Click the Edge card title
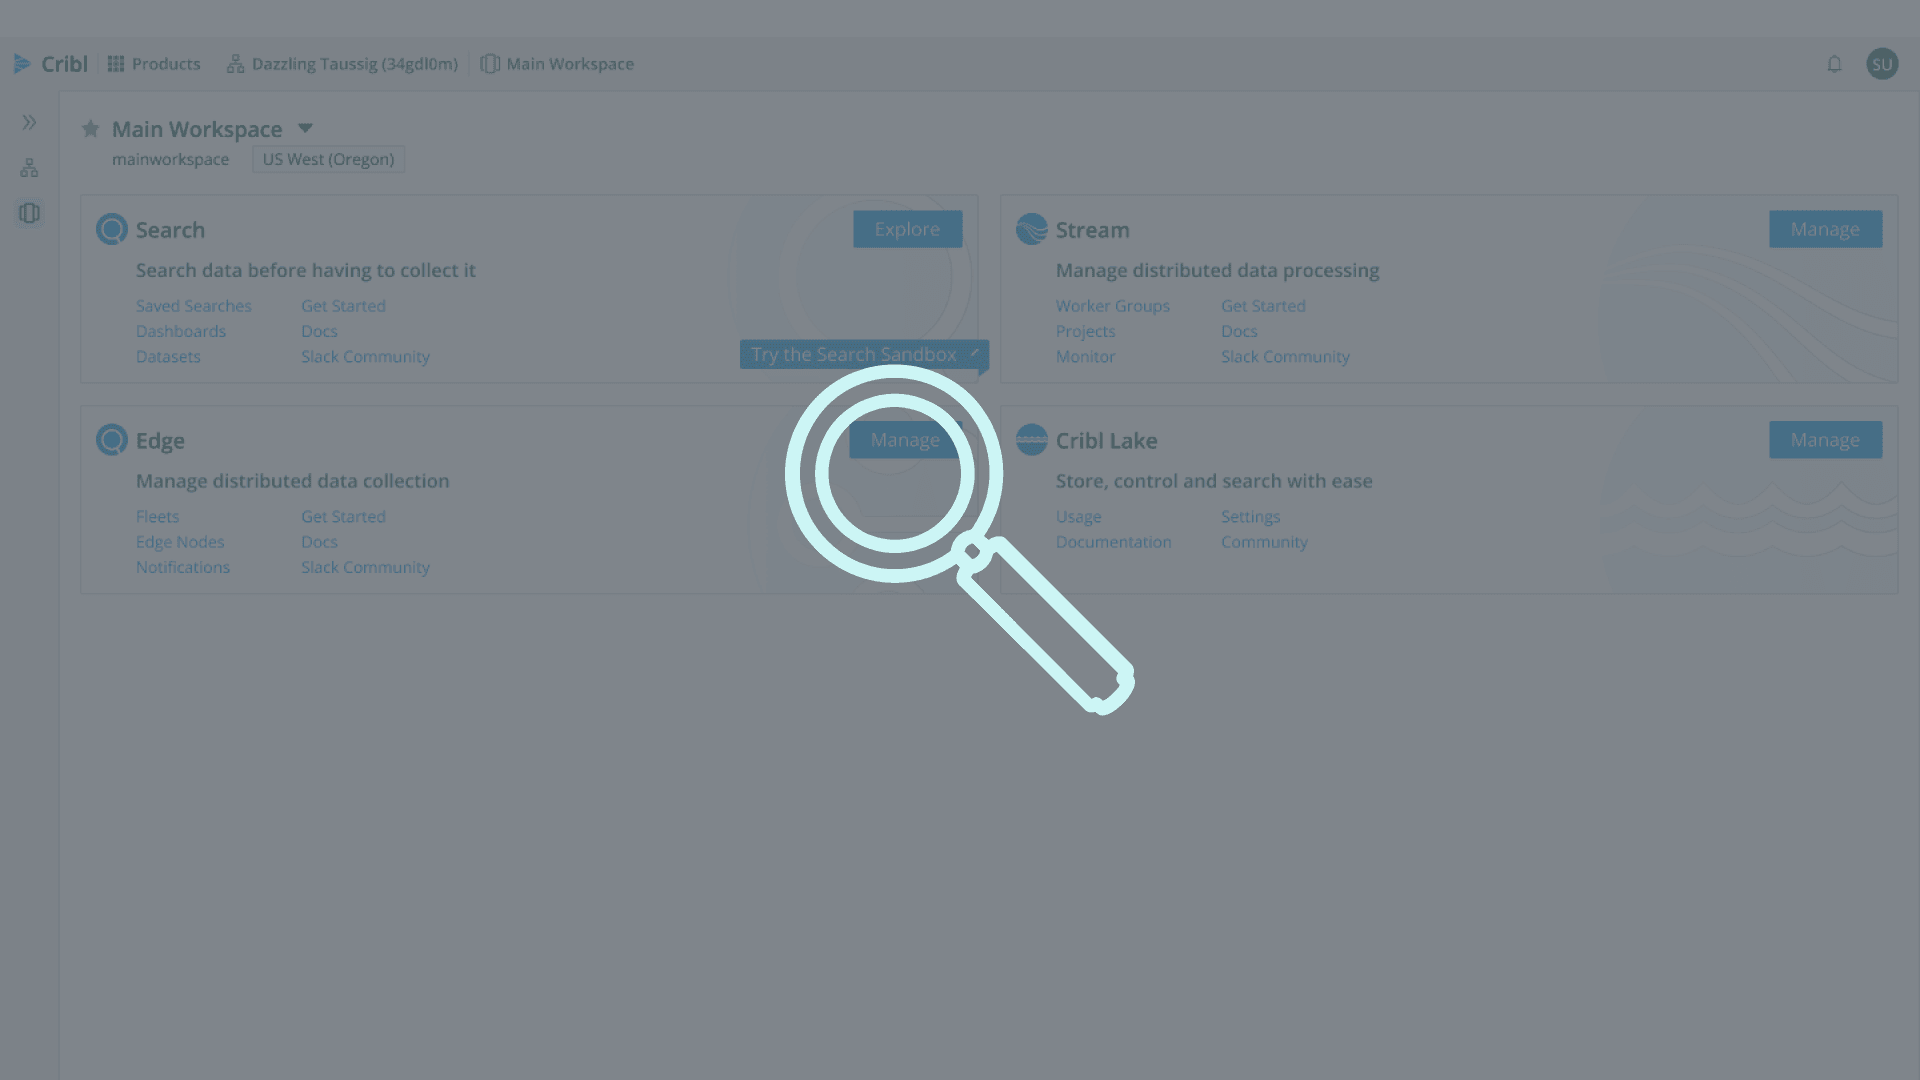Image resolution: width=1920 pixels, height=1080 pixels. 160,441
